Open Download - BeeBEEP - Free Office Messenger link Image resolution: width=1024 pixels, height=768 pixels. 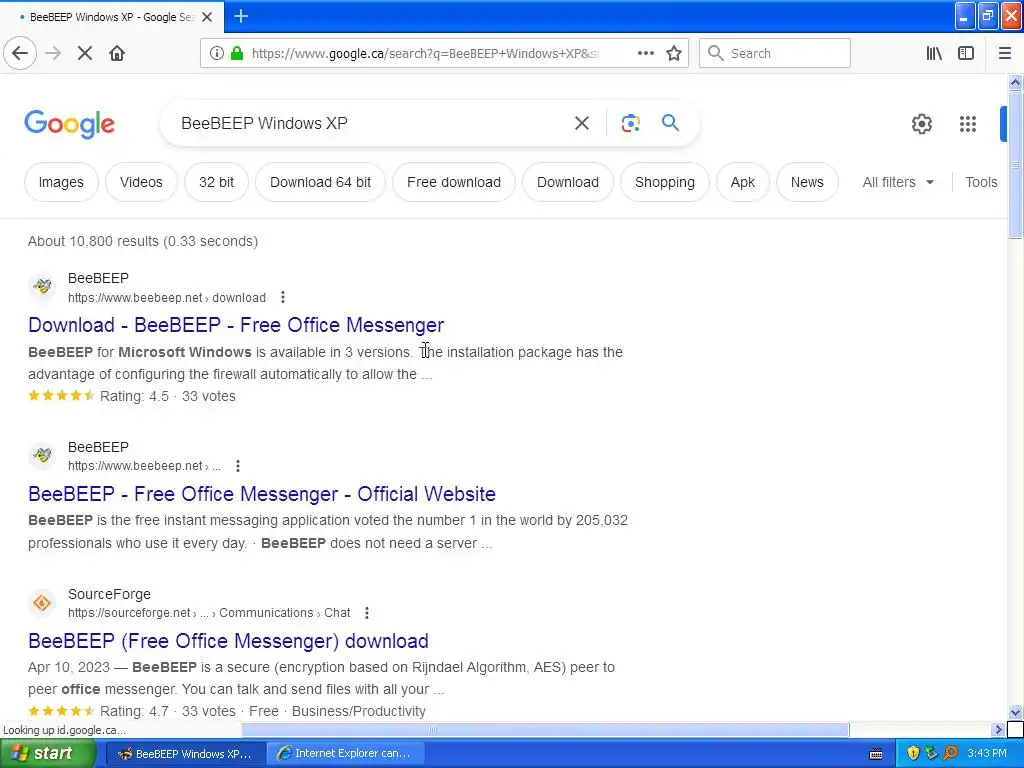point(236,325)
